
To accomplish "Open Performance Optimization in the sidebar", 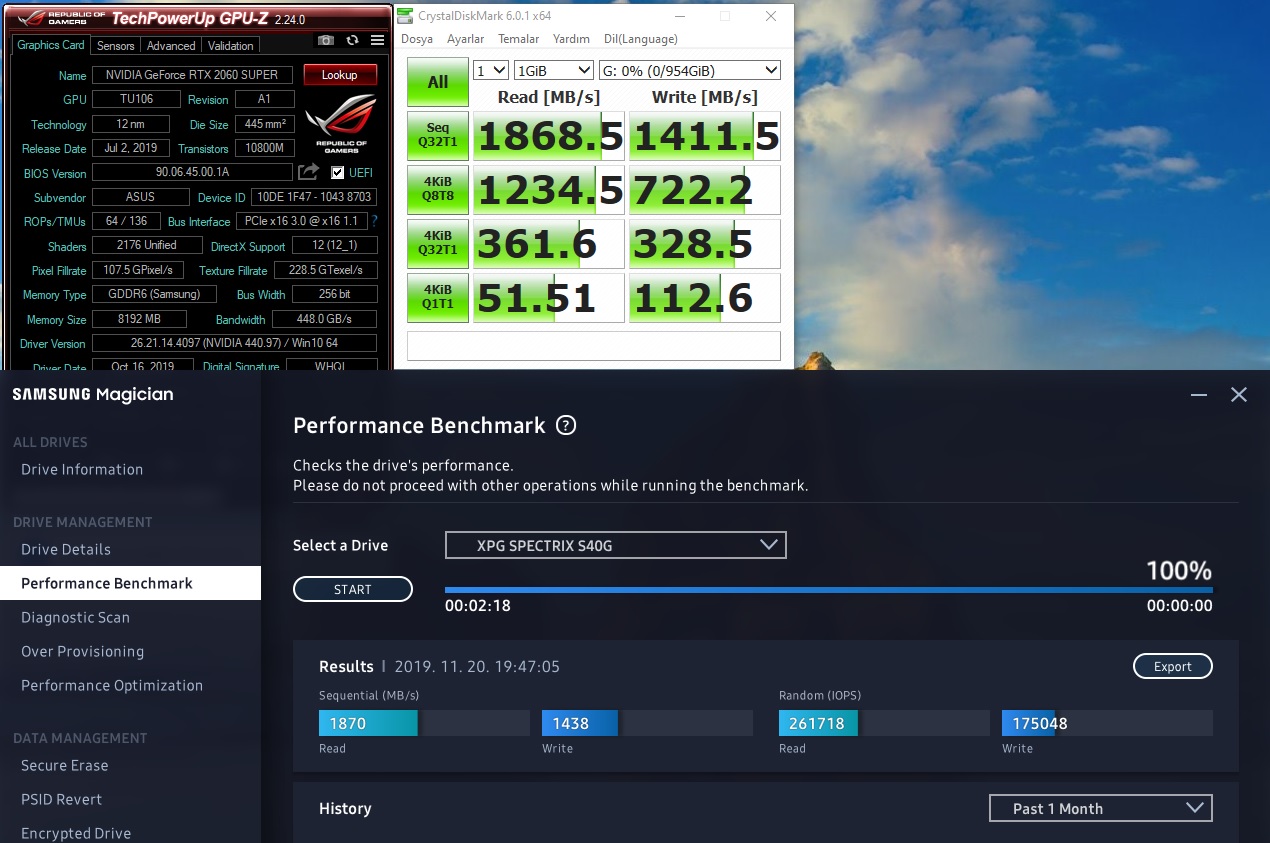I will pyautogui.click(x=112, y=685).
